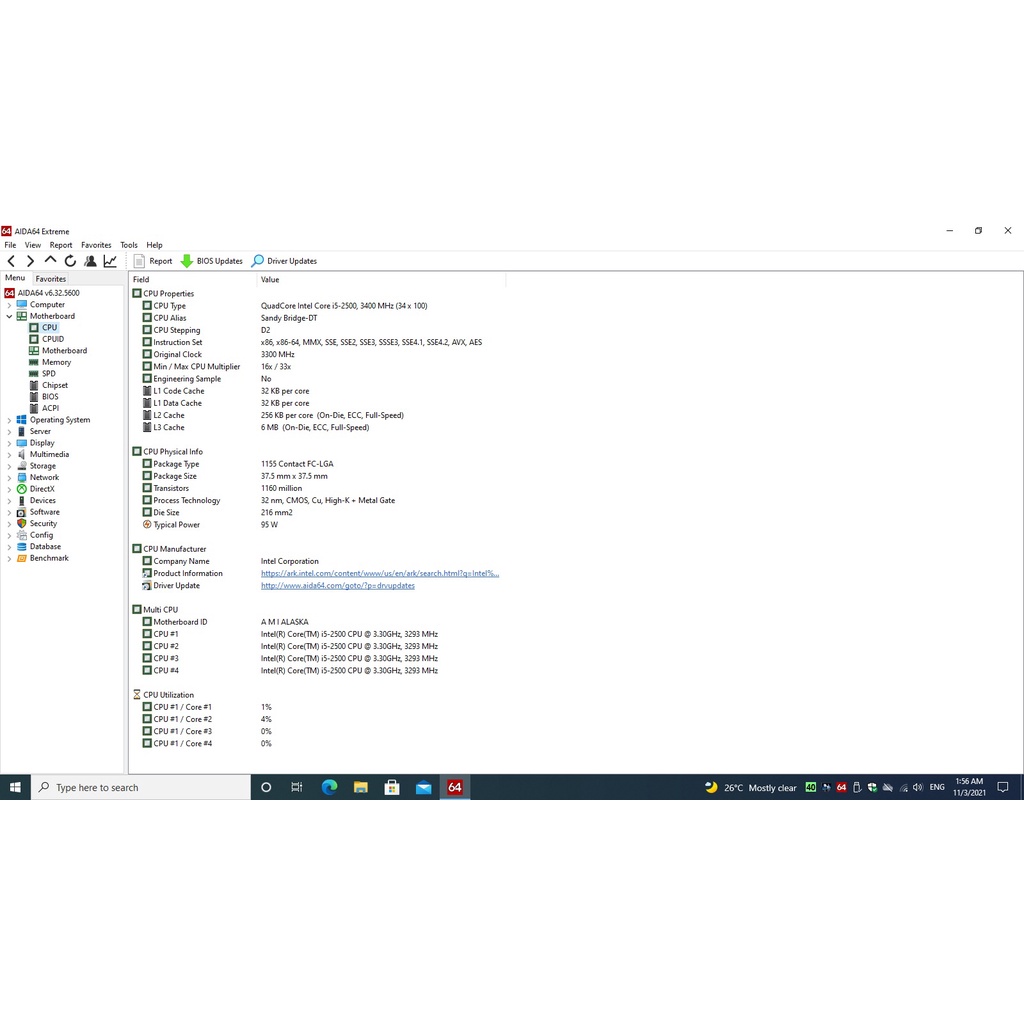Image resolution: width=1024 pixels, height=1024 pixels.
Task: Open the notification center icon
Action: click(x=1003, y=788)
